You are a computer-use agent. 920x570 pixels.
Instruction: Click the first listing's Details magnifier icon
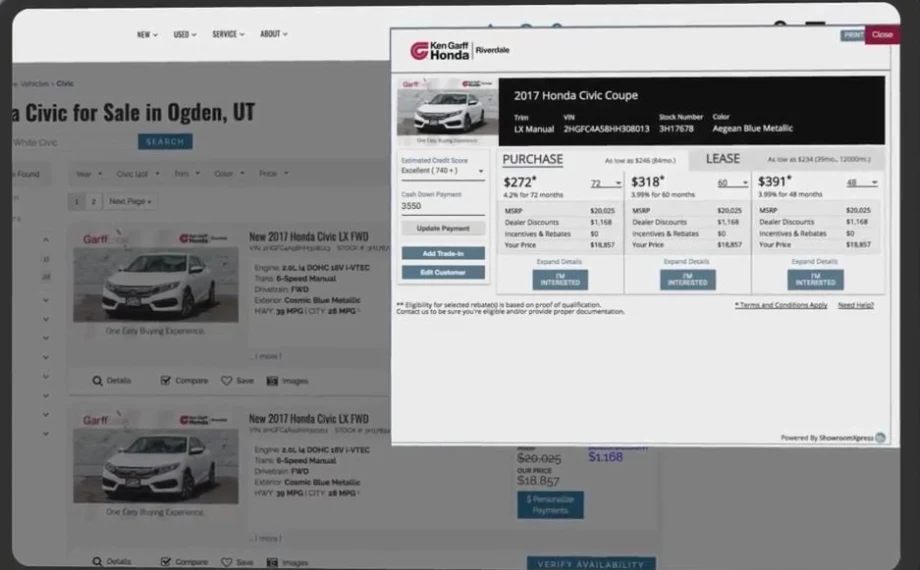pos(97,381)
